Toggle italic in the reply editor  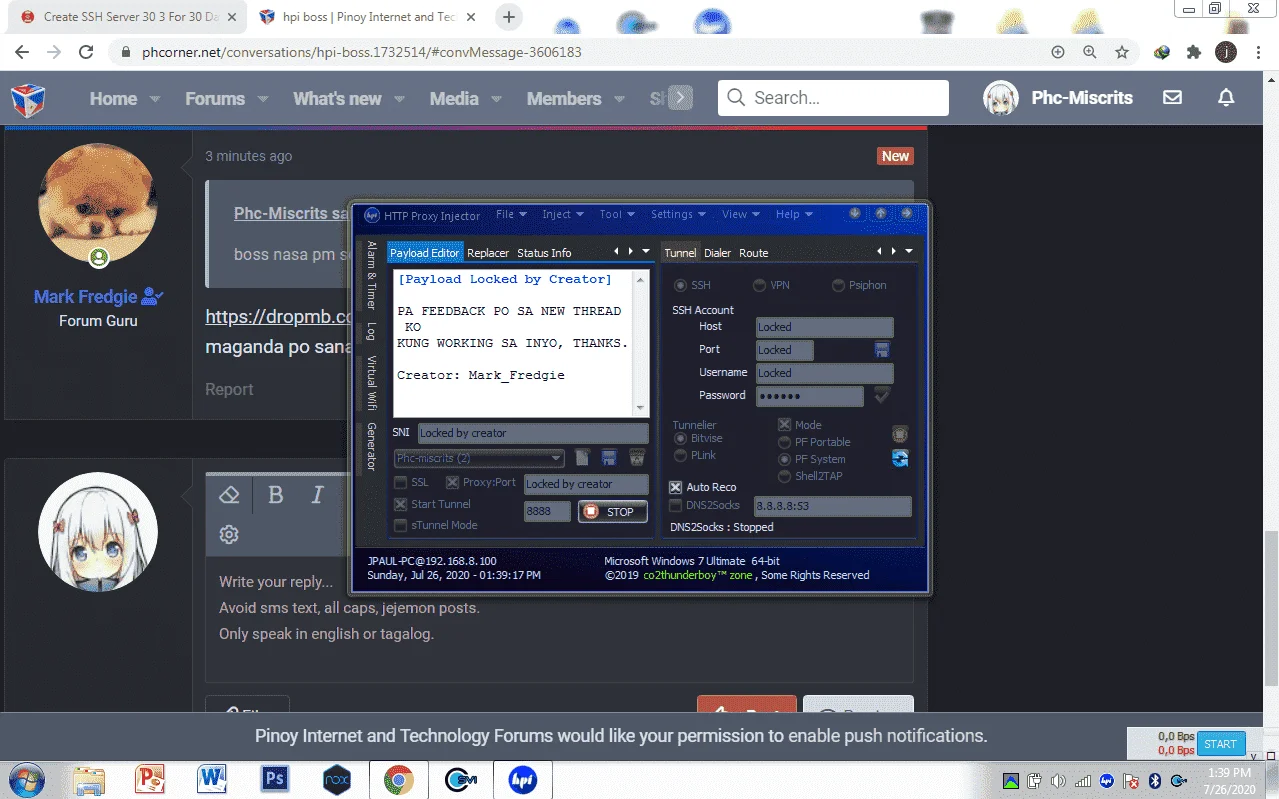coord(318,495)
